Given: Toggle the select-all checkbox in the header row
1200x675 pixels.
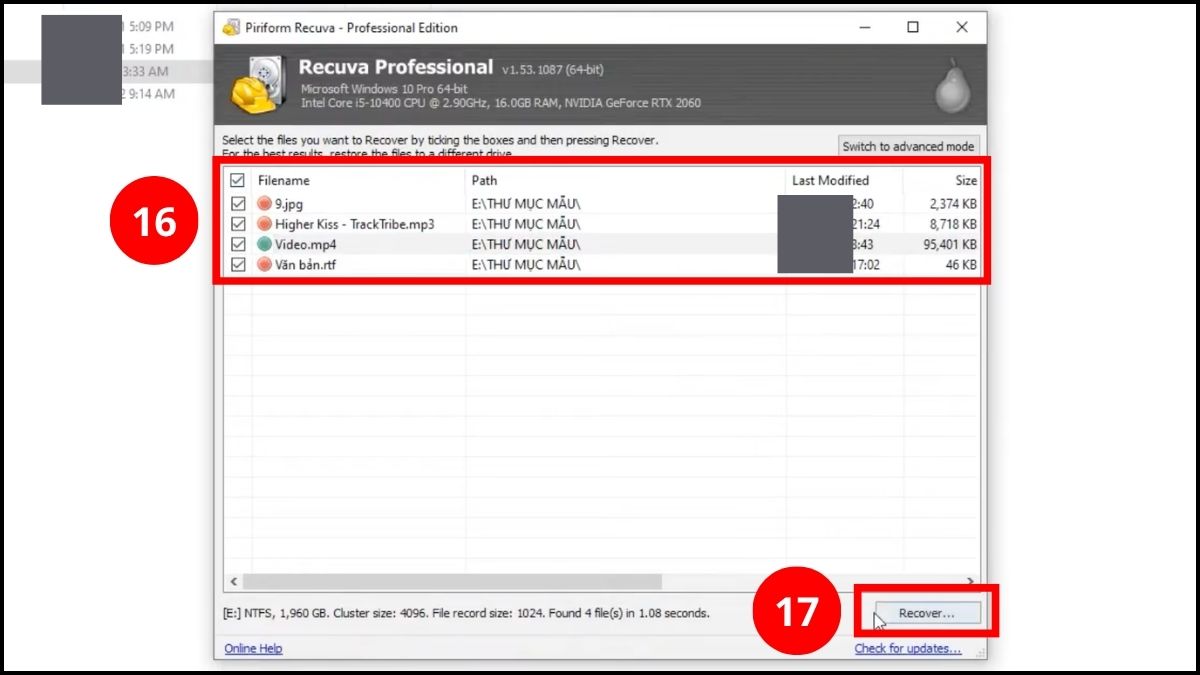Looking at the screenshot, I should point(237,181).
